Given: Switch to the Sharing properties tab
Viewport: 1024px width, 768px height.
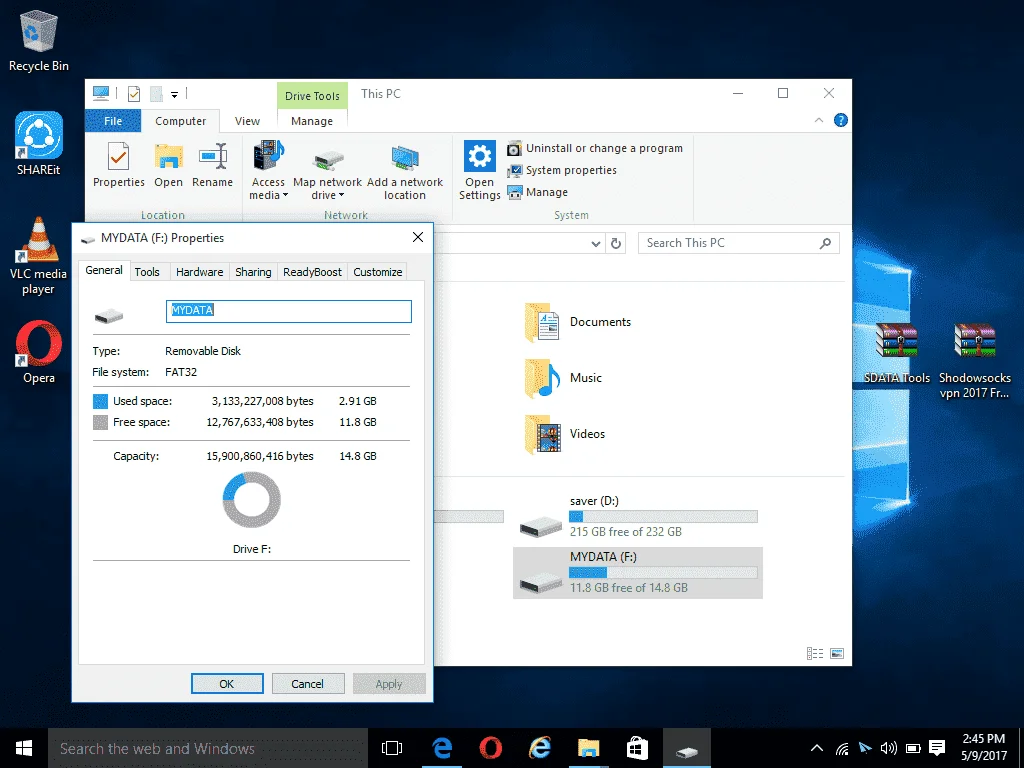Looking at the screenshot, I should click(253, 272).
